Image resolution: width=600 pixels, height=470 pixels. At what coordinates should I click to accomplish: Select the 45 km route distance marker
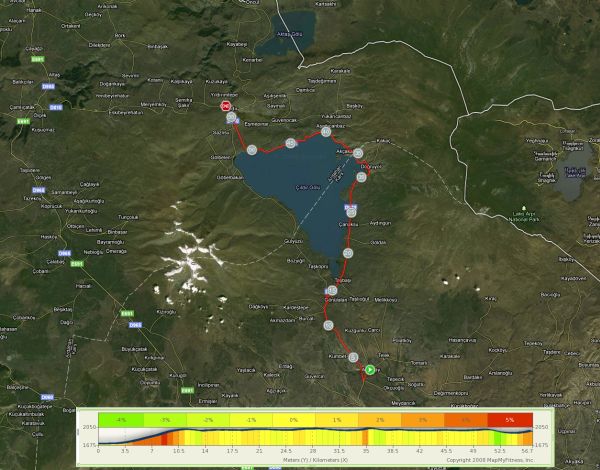[290, 143]
